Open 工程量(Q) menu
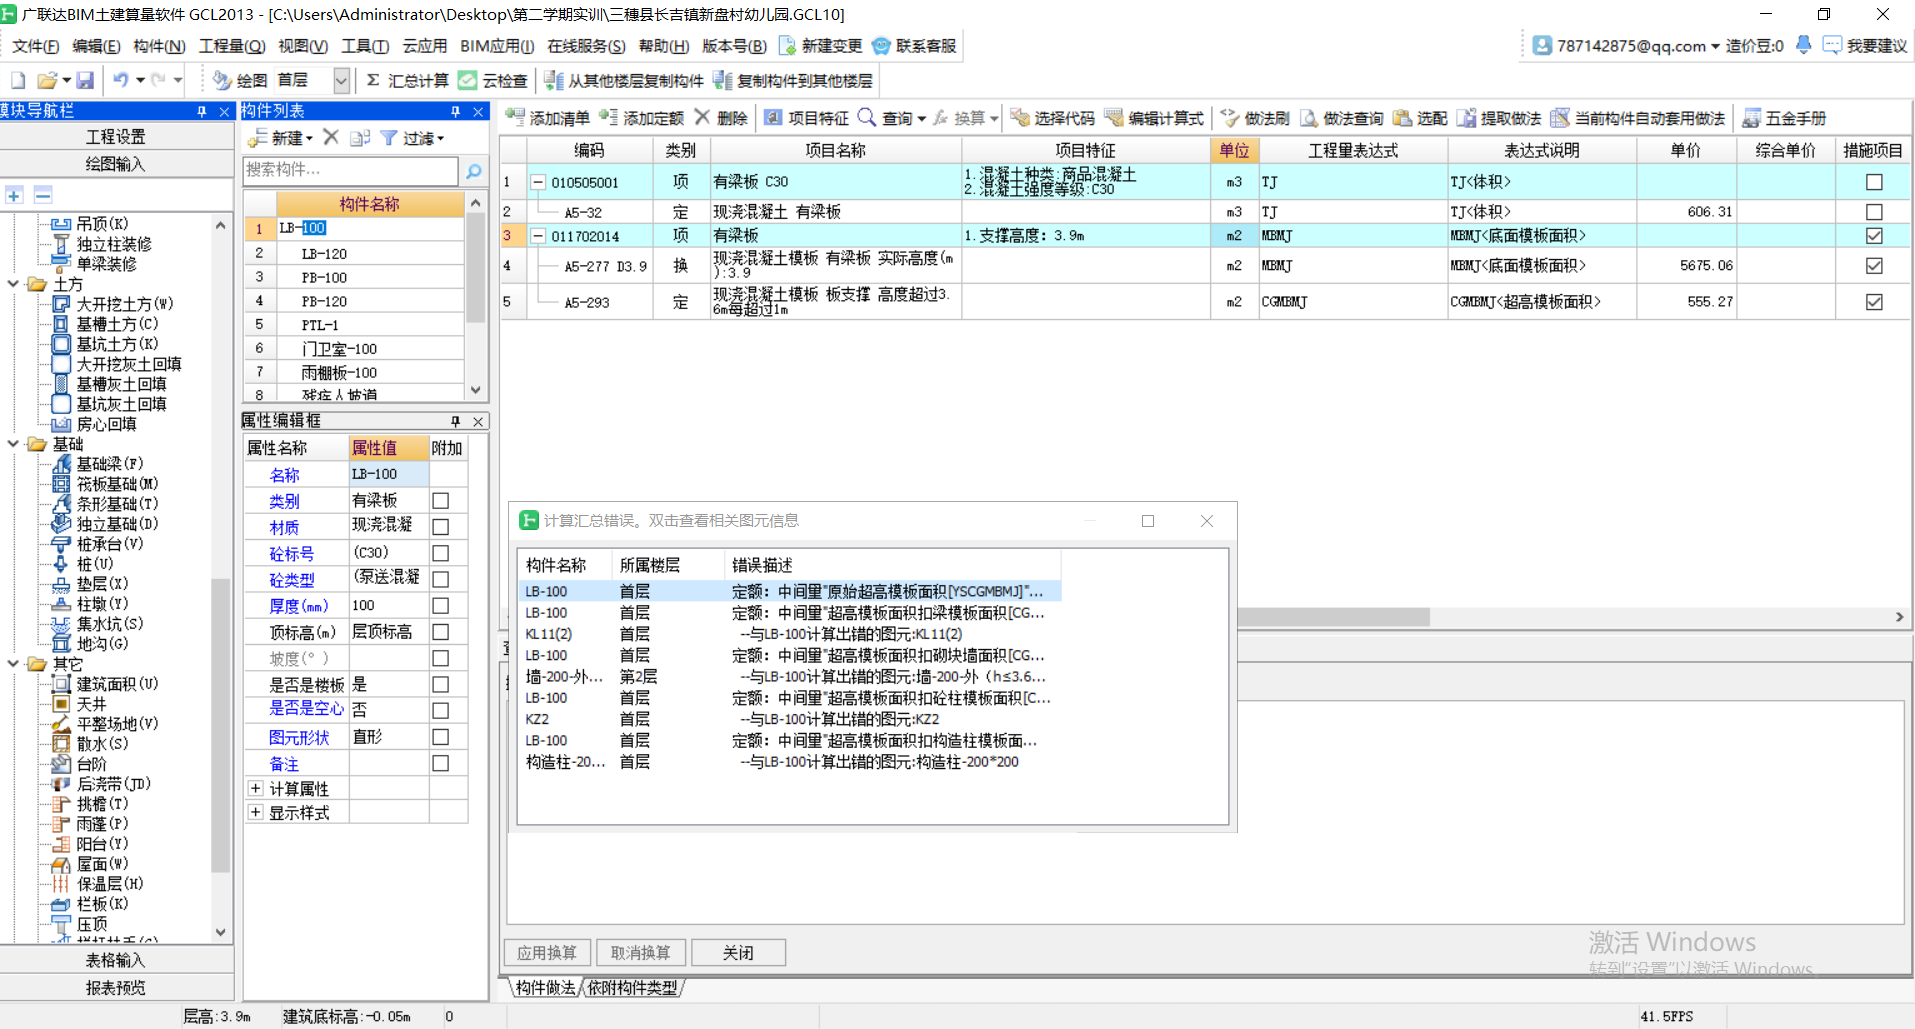1915x1029 pixels. point(232,46)
